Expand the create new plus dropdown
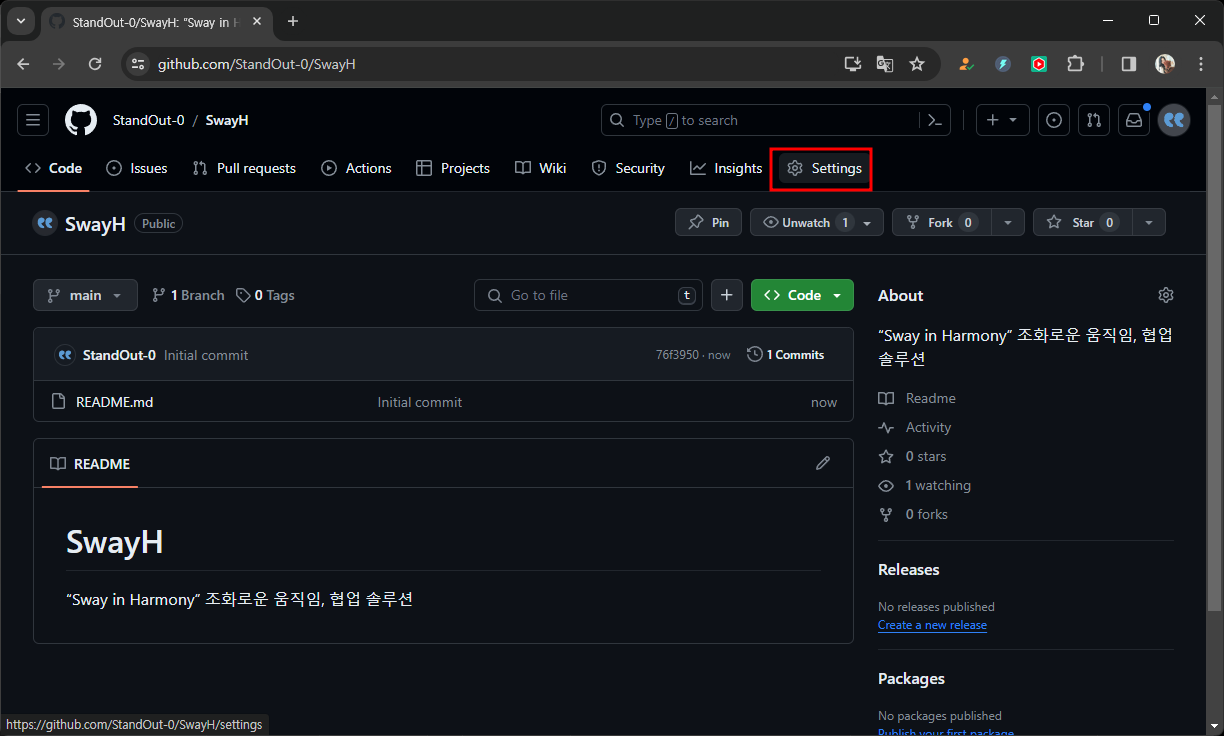1224x736 pixels. click(x=1001, y=120)
